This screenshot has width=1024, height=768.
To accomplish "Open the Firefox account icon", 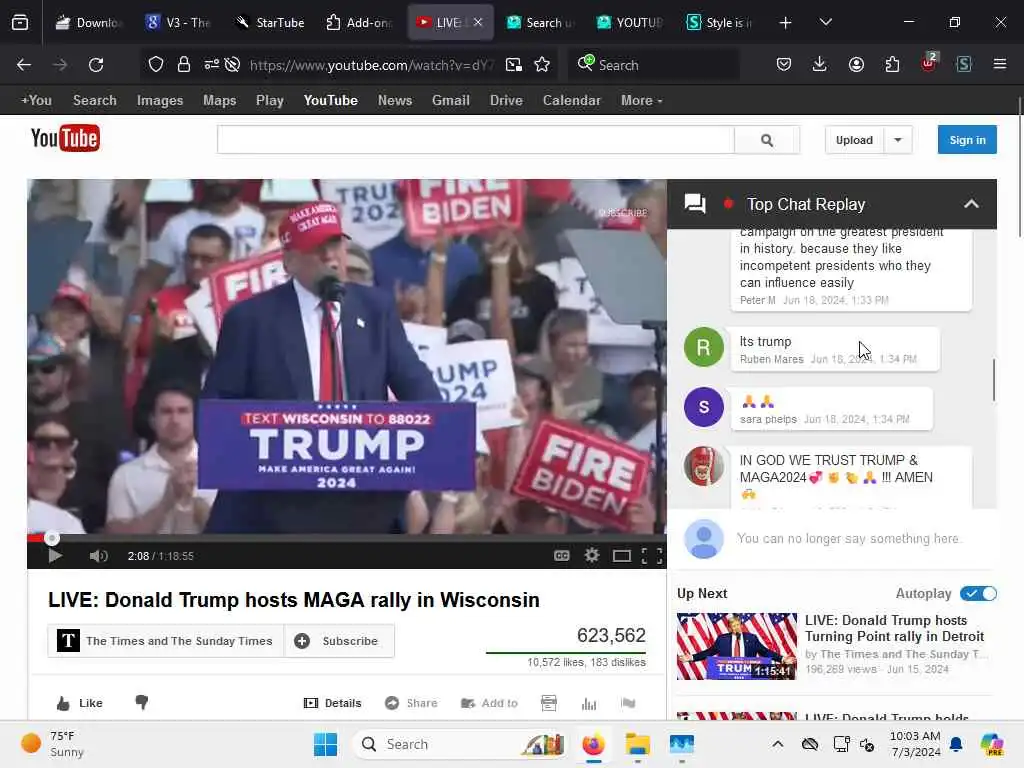I will [x=856, y=64].
